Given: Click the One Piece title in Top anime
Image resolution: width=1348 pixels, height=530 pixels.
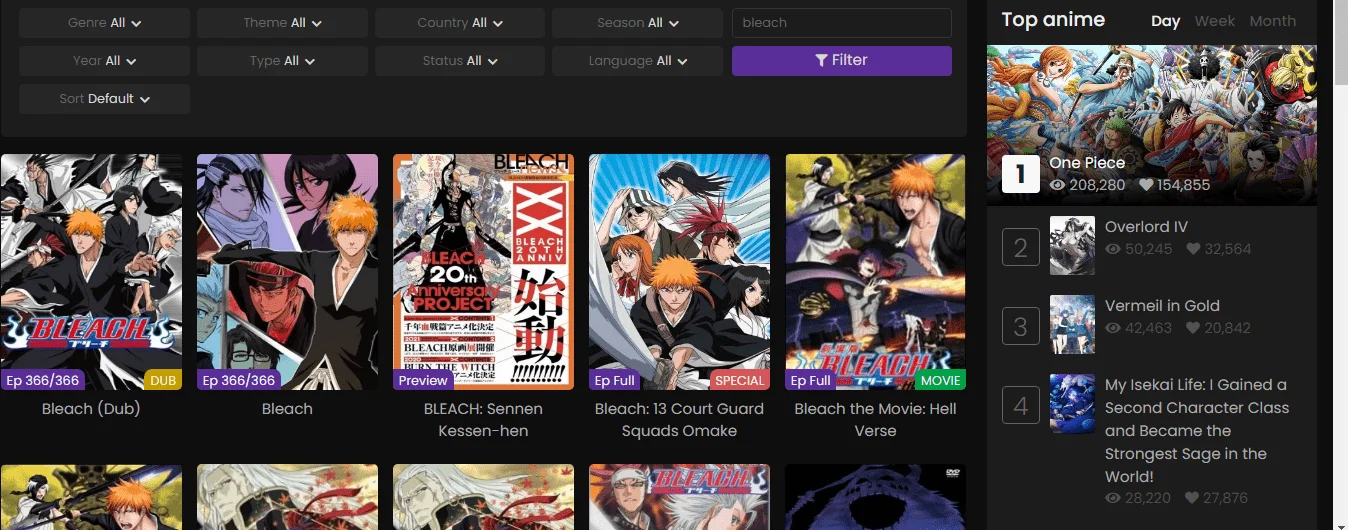Looking at the screenshot, I should 1087,163.
